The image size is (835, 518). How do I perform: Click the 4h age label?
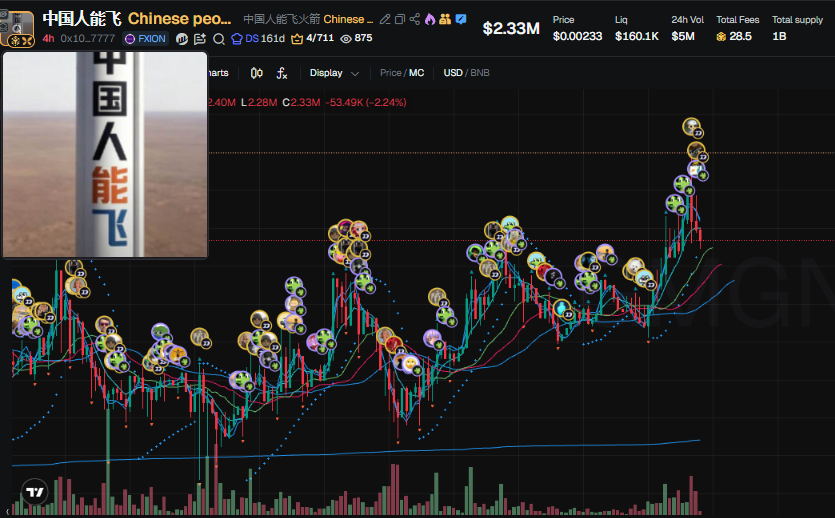pos(48,38)
